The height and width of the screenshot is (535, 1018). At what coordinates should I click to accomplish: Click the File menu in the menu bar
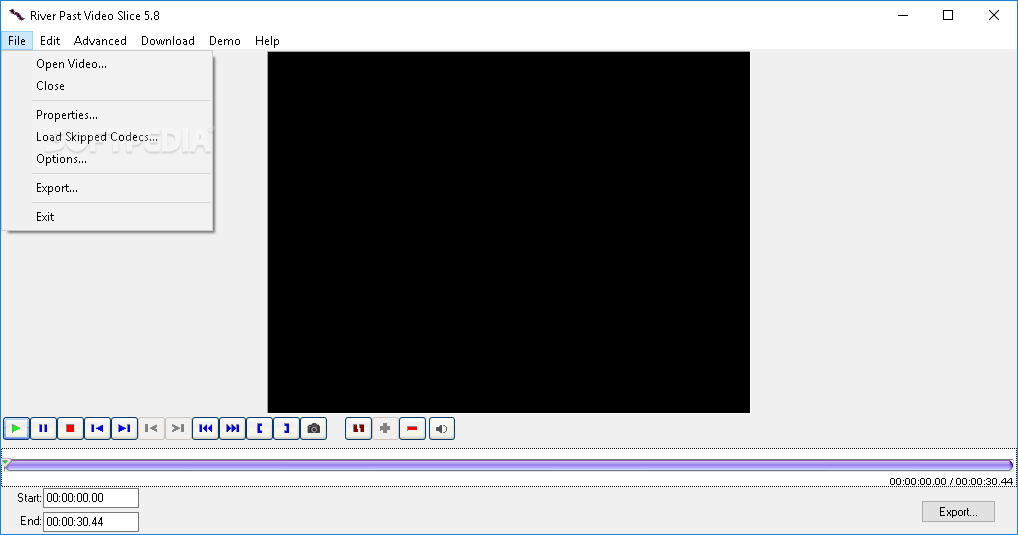click(x=17, y=41)
